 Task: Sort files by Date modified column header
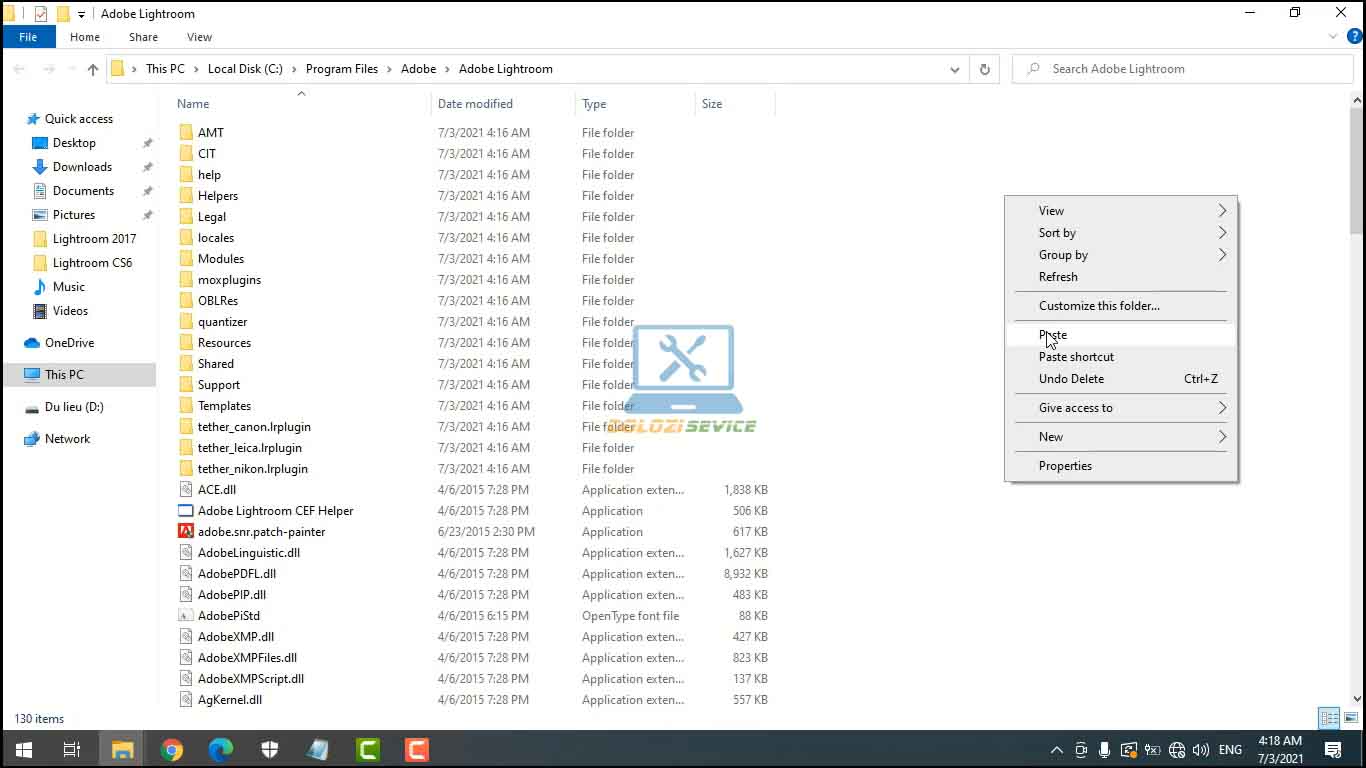click(x=475, y=104)
